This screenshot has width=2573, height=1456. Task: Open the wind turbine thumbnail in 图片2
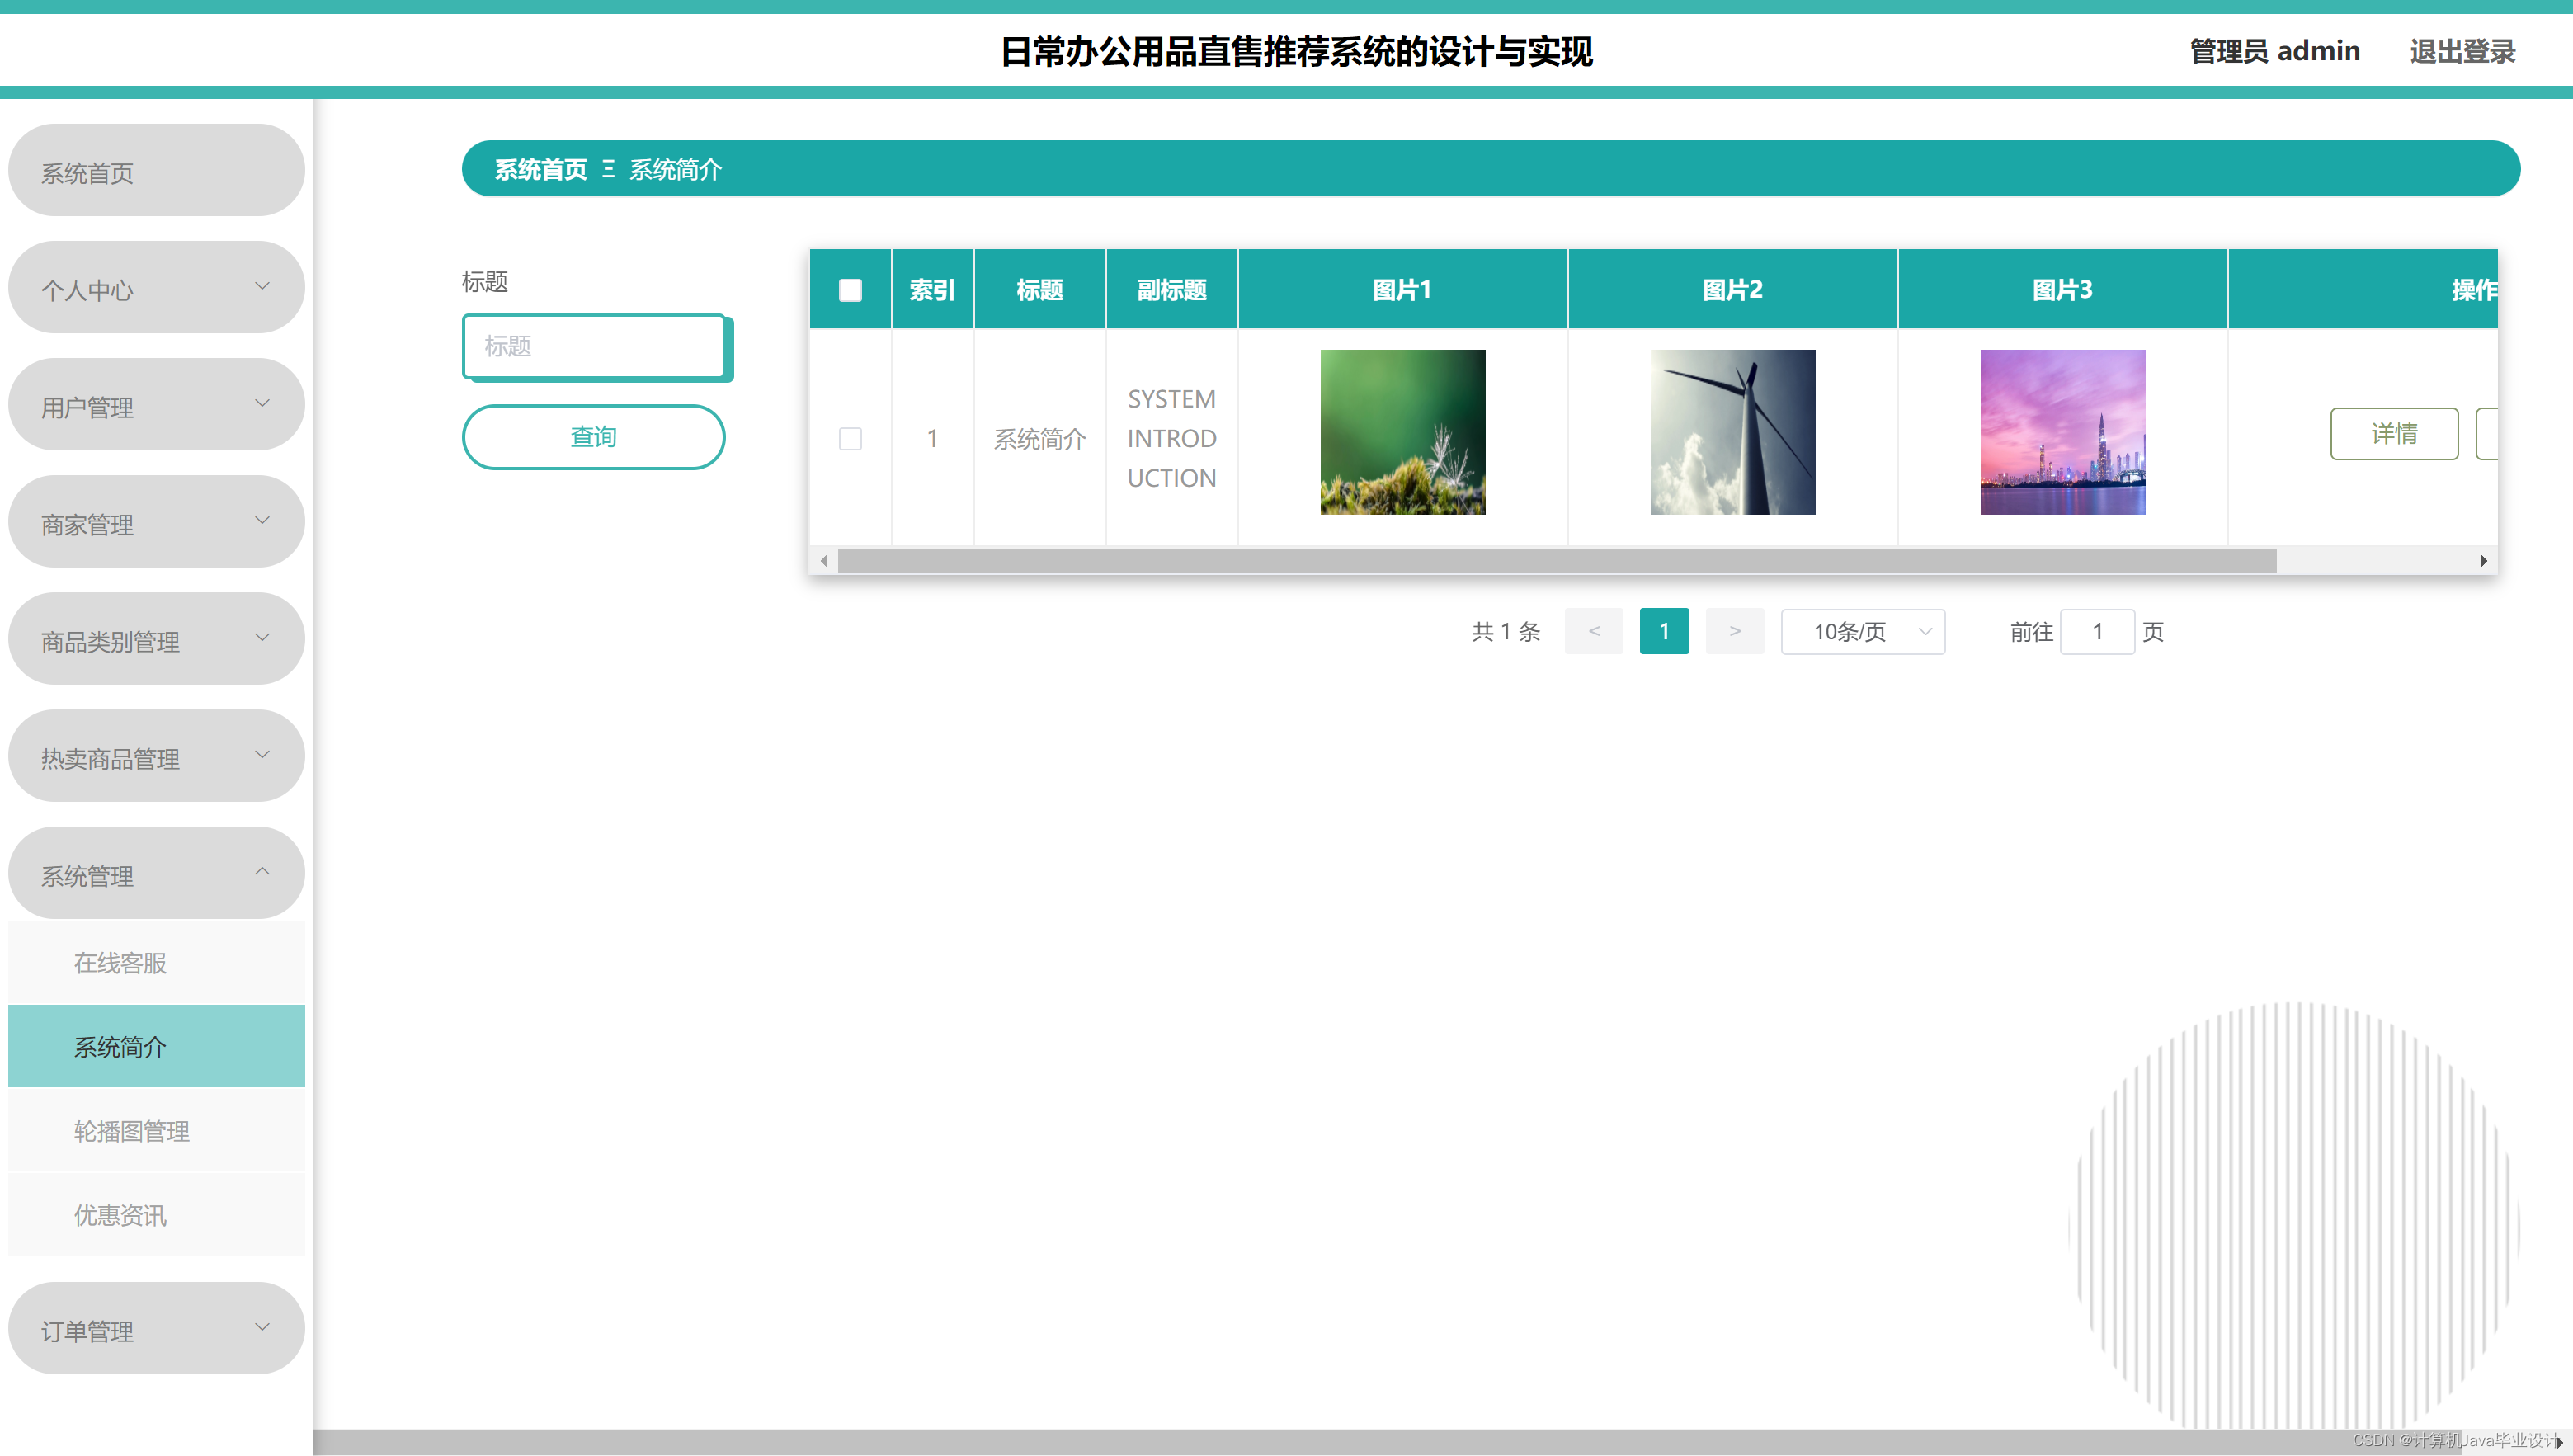pyautogui.click(x=1732, y=432)
